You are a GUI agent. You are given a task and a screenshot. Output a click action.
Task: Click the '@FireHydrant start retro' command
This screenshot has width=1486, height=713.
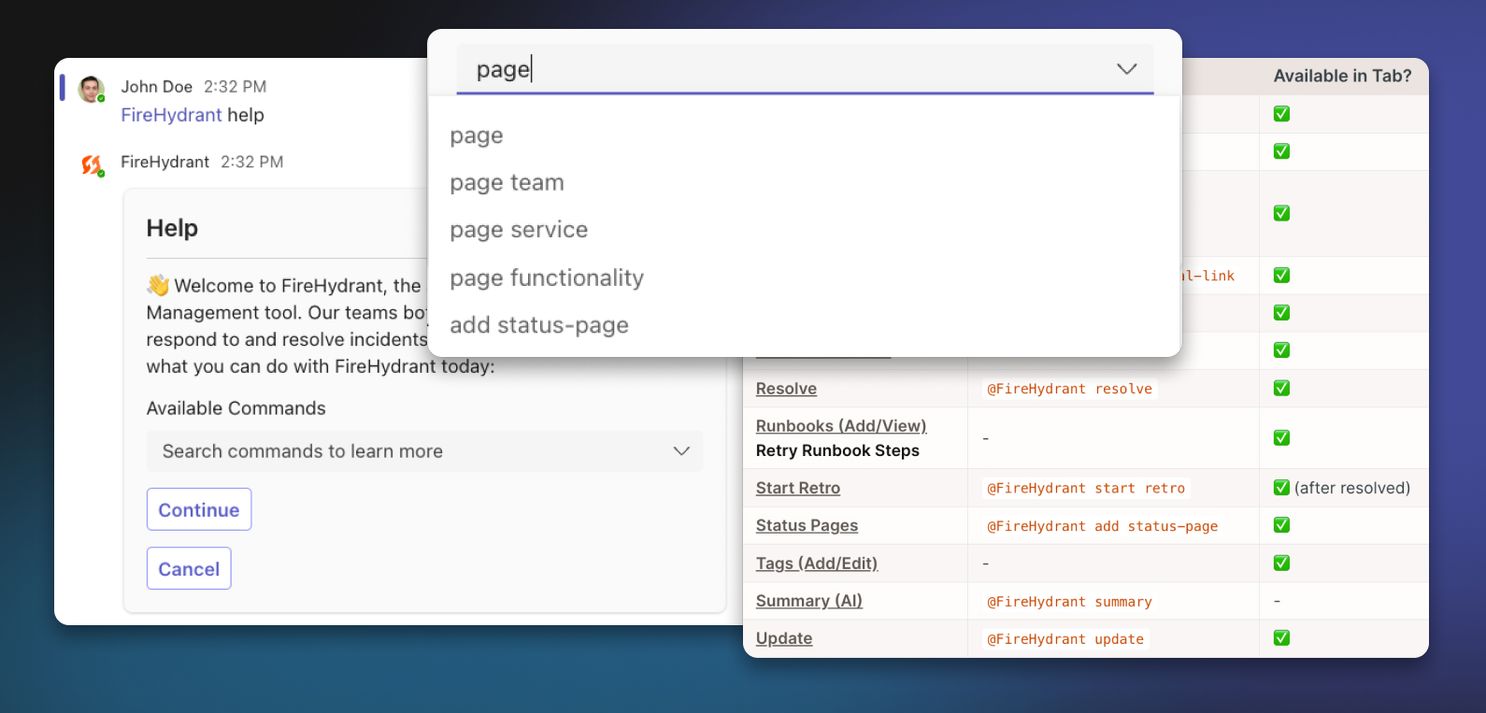1086,488
